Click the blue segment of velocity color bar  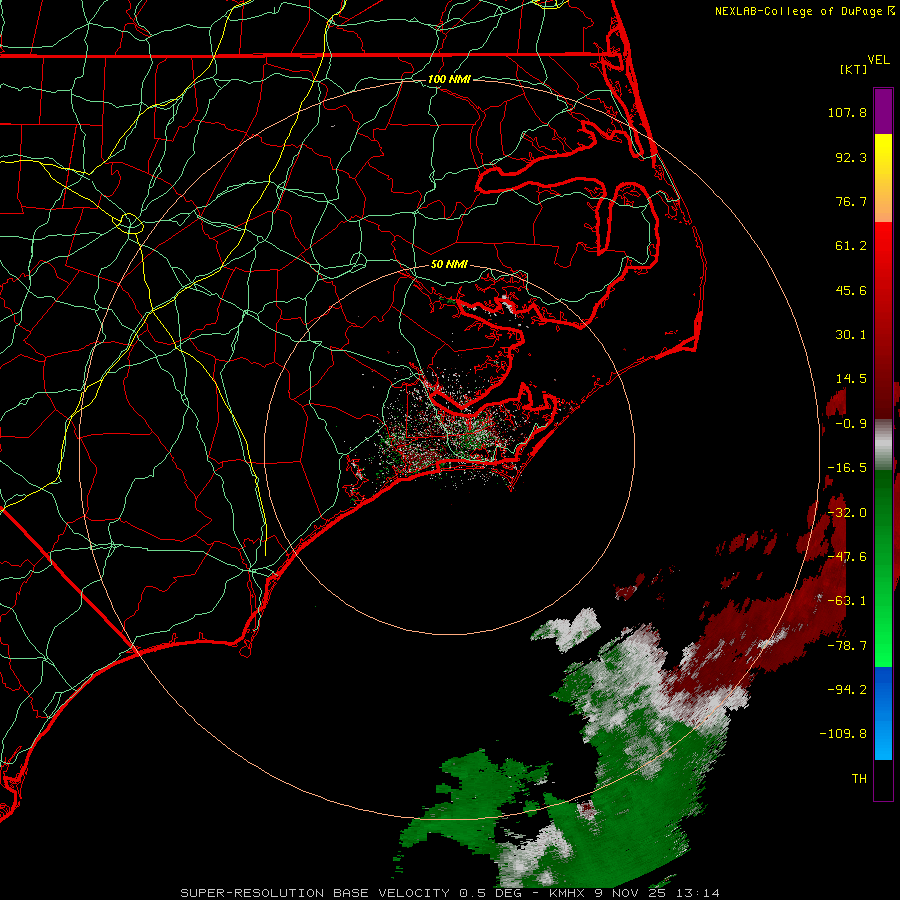[883, 713]
